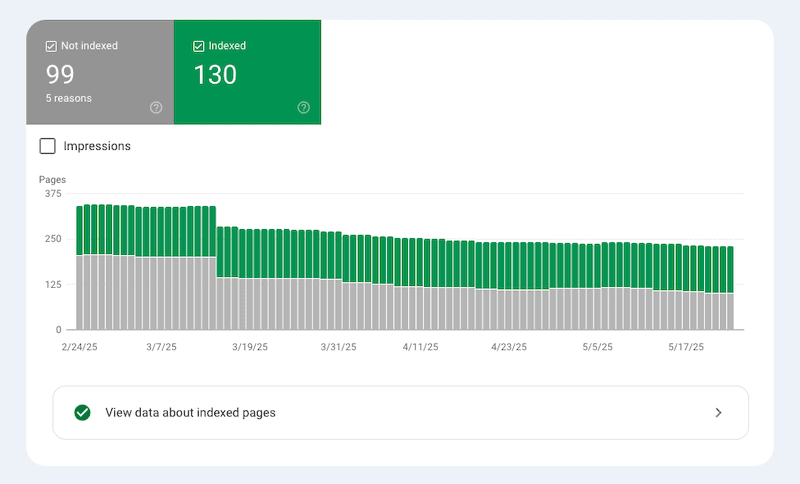Click the 3/7/25 axis date label
Viewport: 800px width, 484px height.
161,347
